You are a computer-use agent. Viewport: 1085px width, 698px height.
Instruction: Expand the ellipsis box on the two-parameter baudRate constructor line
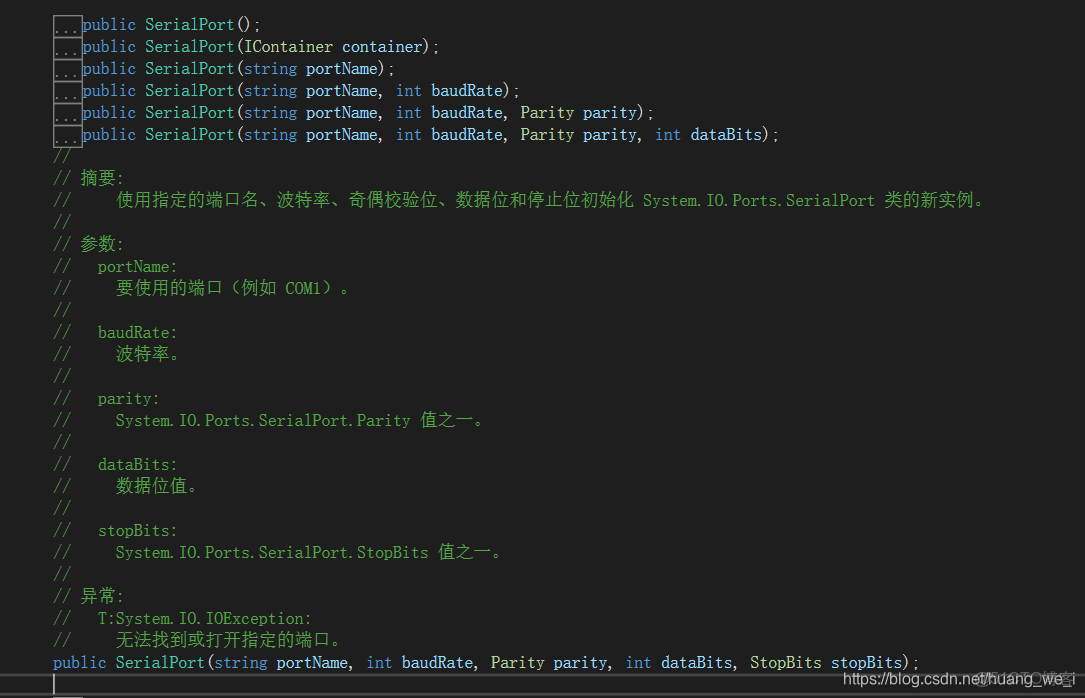[x=67, y=91]
